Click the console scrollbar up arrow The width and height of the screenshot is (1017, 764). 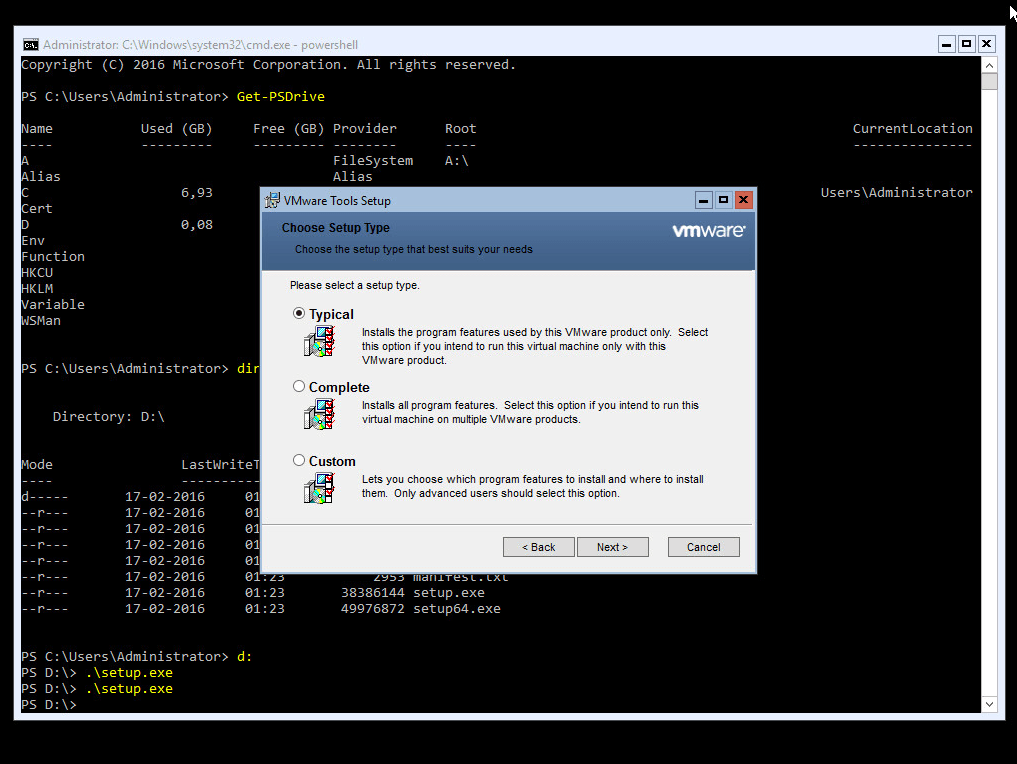tap(989, 65)
